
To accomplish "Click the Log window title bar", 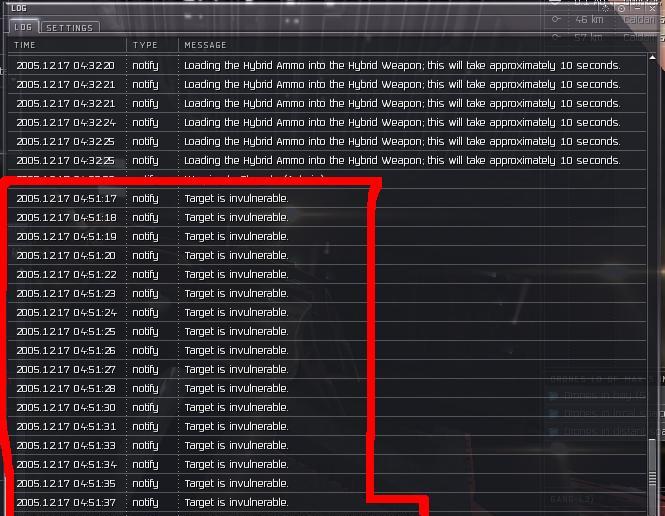I will coord(300,8).
